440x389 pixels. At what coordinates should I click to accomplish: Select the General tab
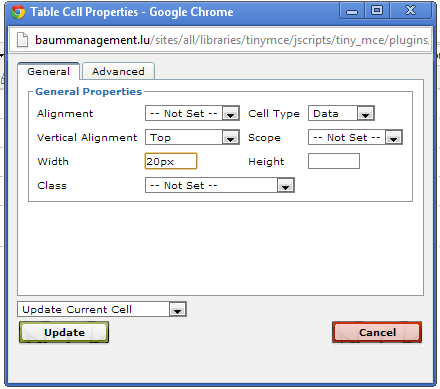[48, 71]
